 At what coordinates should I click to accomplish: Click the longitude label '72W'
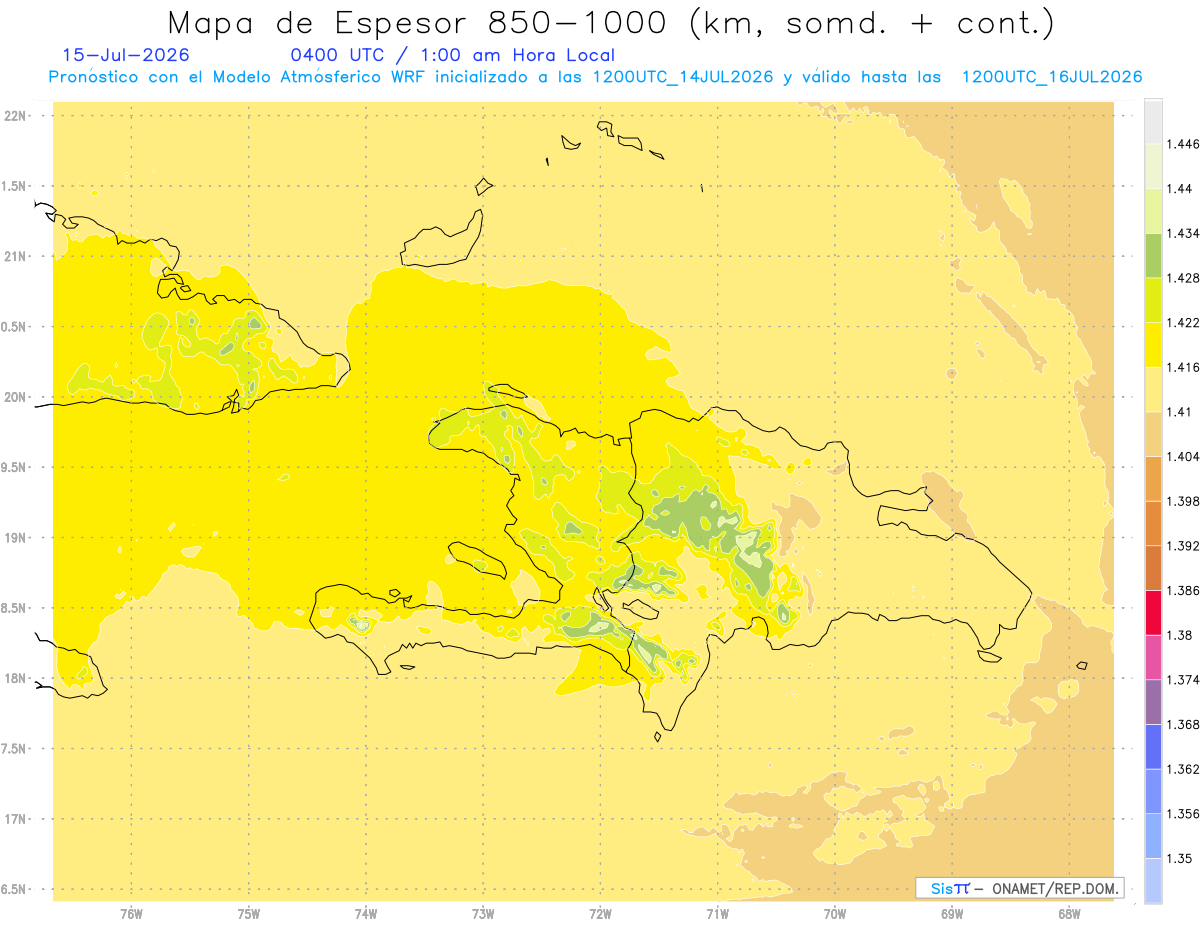[600, 914]
